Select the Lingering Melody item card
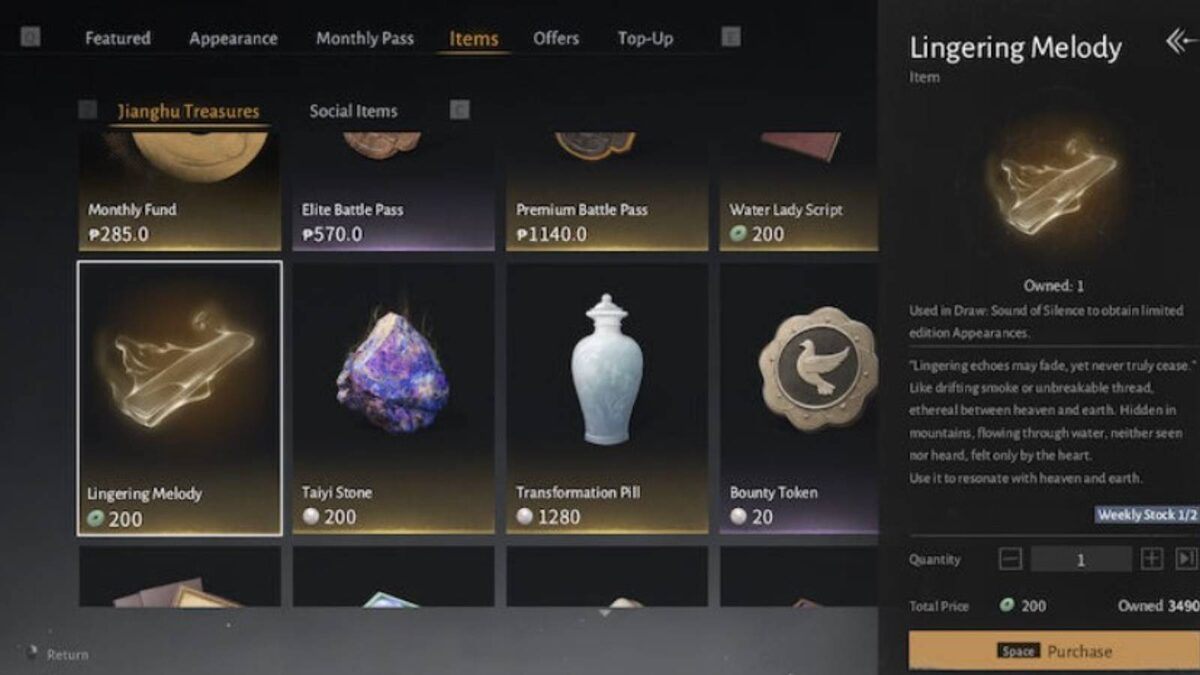Screen dimensions: 1200x675 pos(180,398)
